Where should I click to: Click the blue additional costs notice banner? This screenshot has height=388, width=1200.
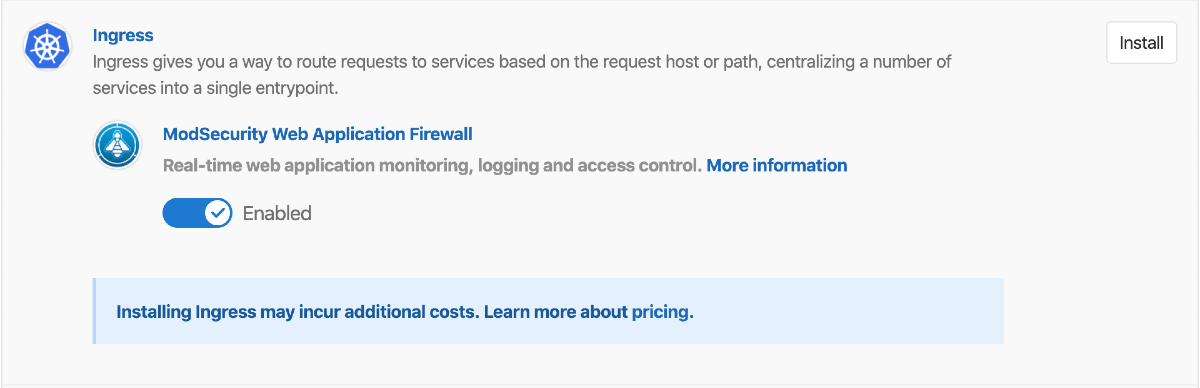548,311
